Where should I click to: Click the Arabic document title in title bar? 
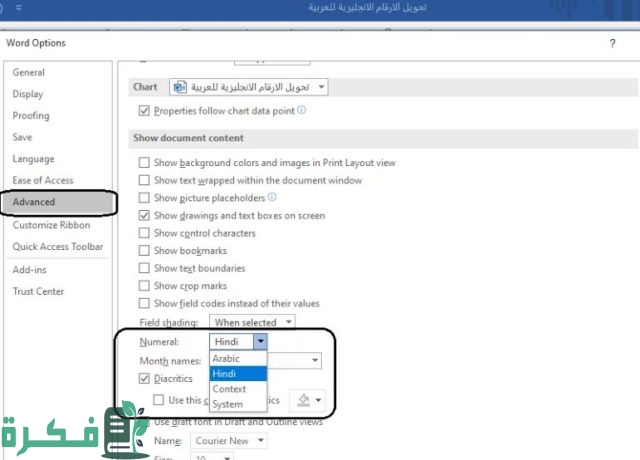pos(367,7)
